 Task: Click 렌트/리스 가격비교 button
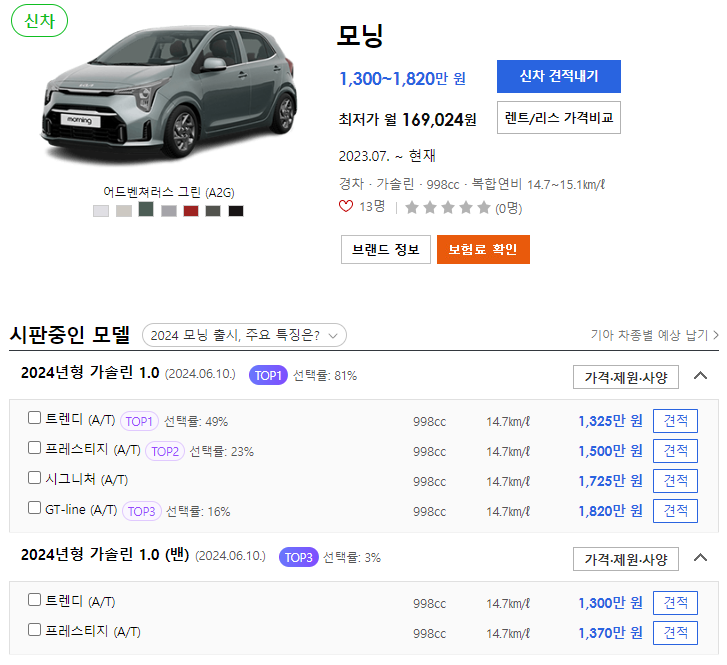pyautogui.click(x=559, y=118)
